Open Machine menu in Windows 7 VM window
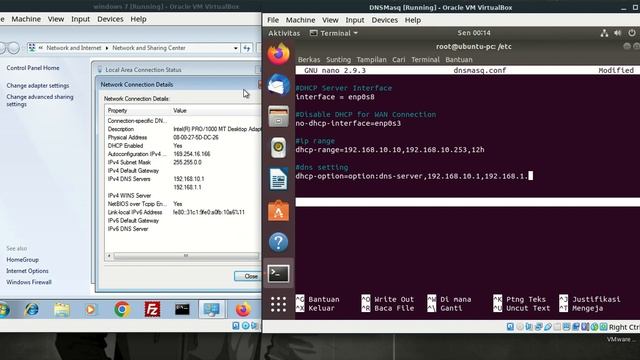Screen dimensions: 640x360 tap(26, 19)
